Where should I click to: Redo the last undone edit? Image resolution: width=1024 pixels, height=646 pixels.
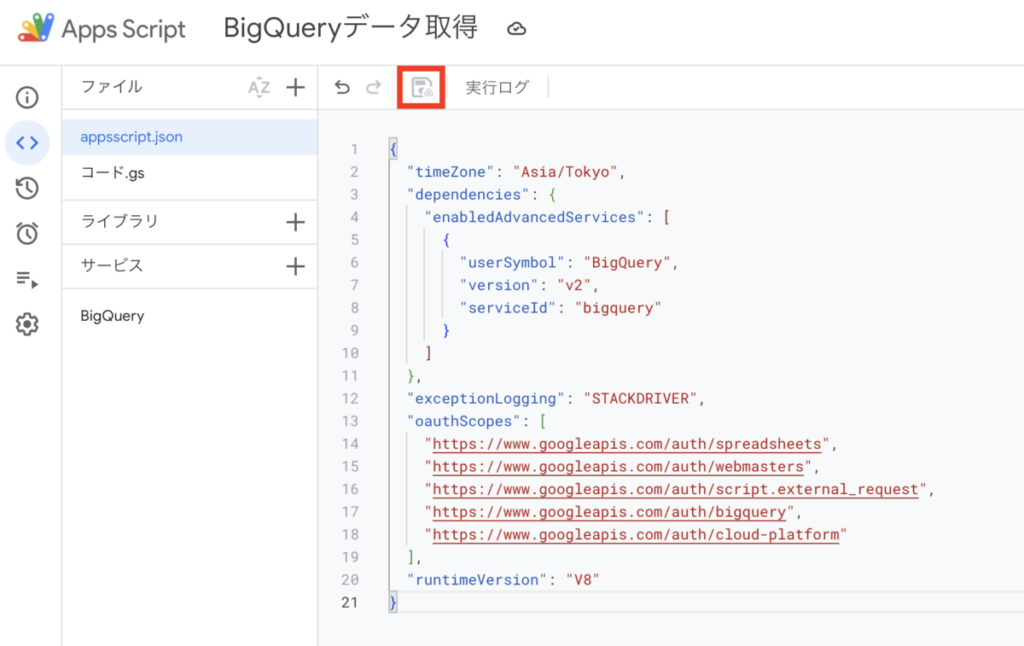pos(374,87)
